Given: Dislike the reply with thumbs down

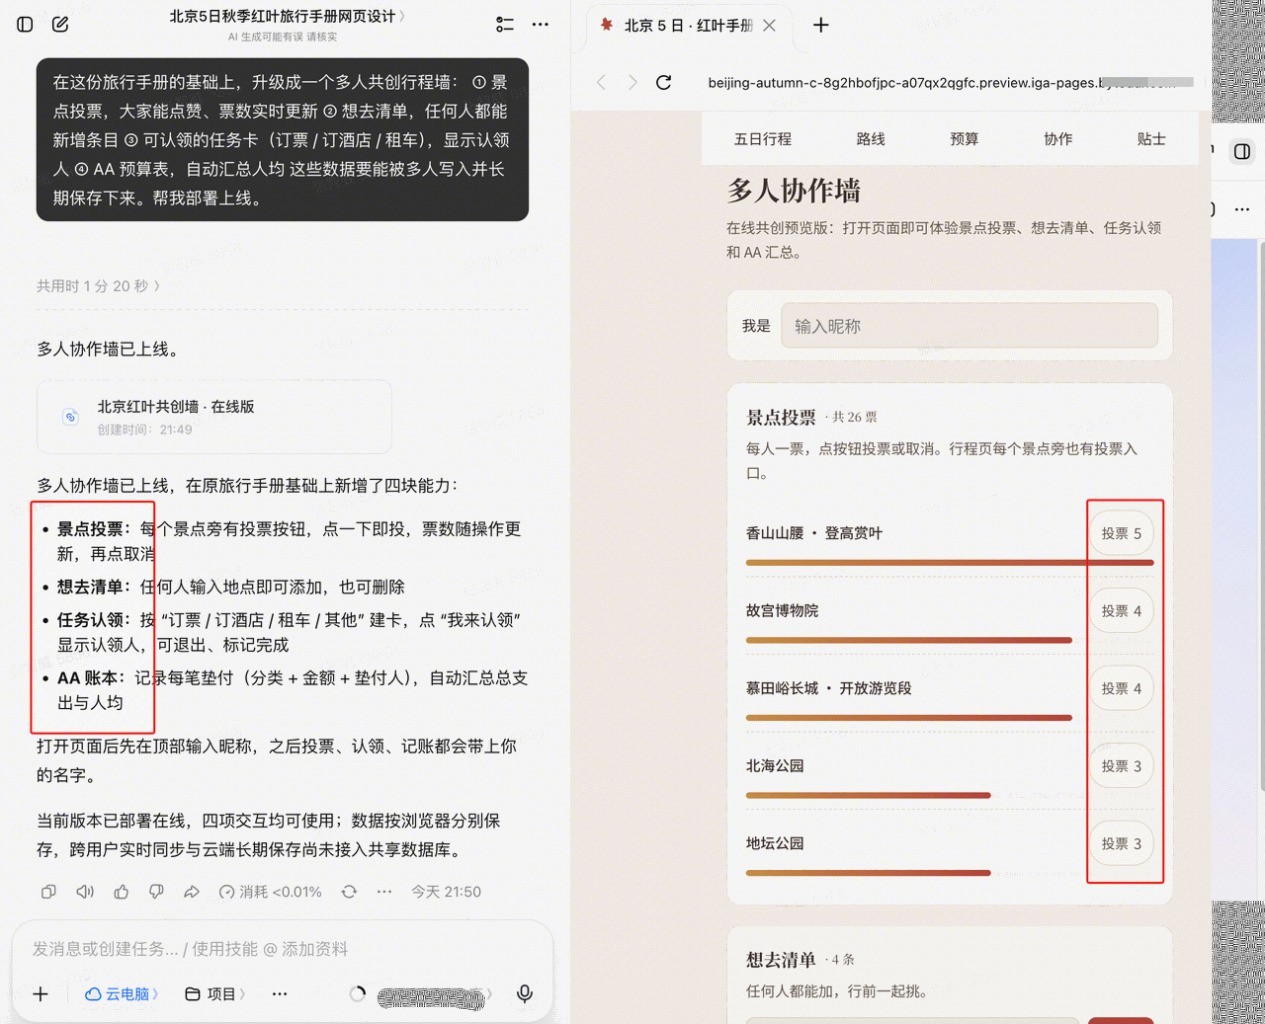Looking at the screenshot, I should [x=156, y=891].
